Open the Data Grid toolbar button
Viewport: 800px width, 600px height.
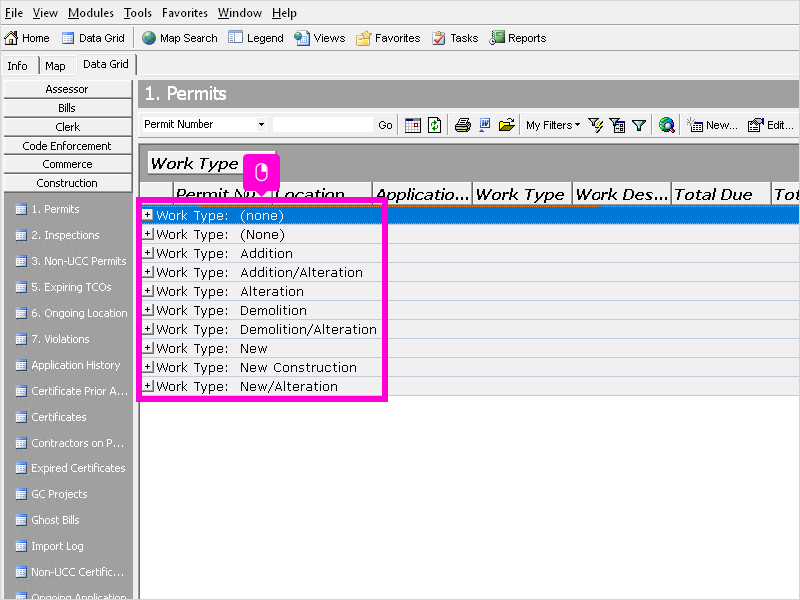[93, 38]
